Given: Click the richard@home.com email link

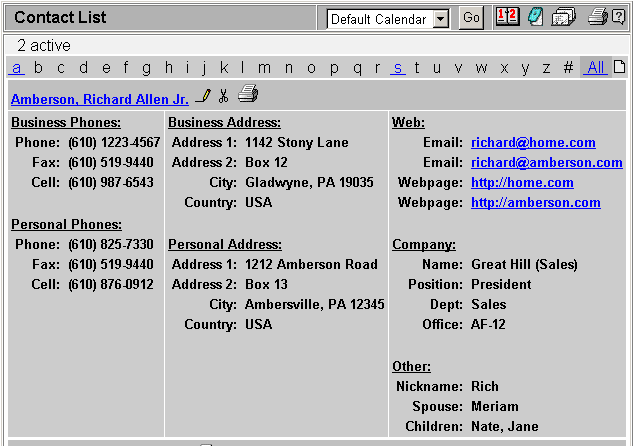Looking at the screenshot, I should pos(533,143).
